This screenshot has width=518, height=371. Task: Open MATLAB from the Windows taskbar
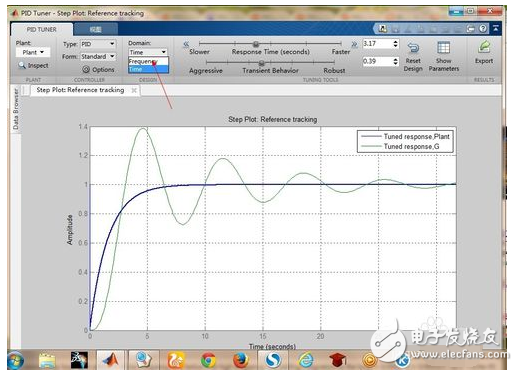pyautogui.click(x=110, y=360)
